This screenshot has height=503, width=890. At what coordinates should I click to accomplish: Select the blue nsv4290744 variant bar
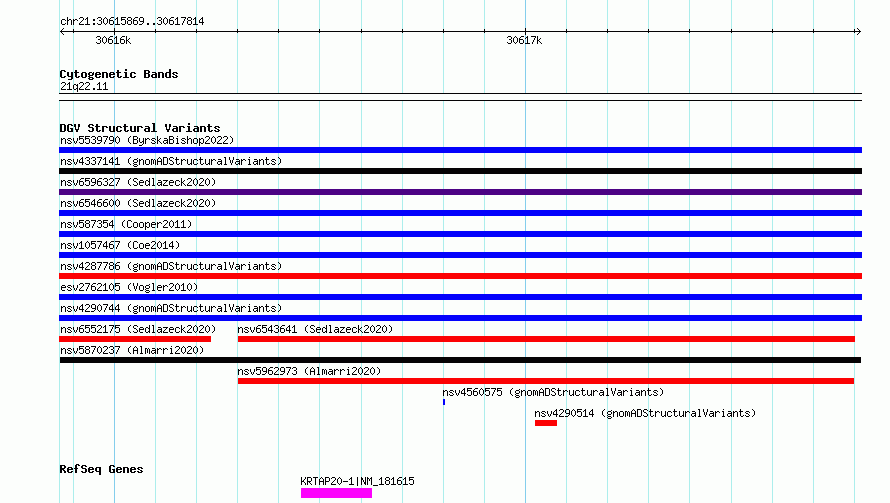coord(460,318)
